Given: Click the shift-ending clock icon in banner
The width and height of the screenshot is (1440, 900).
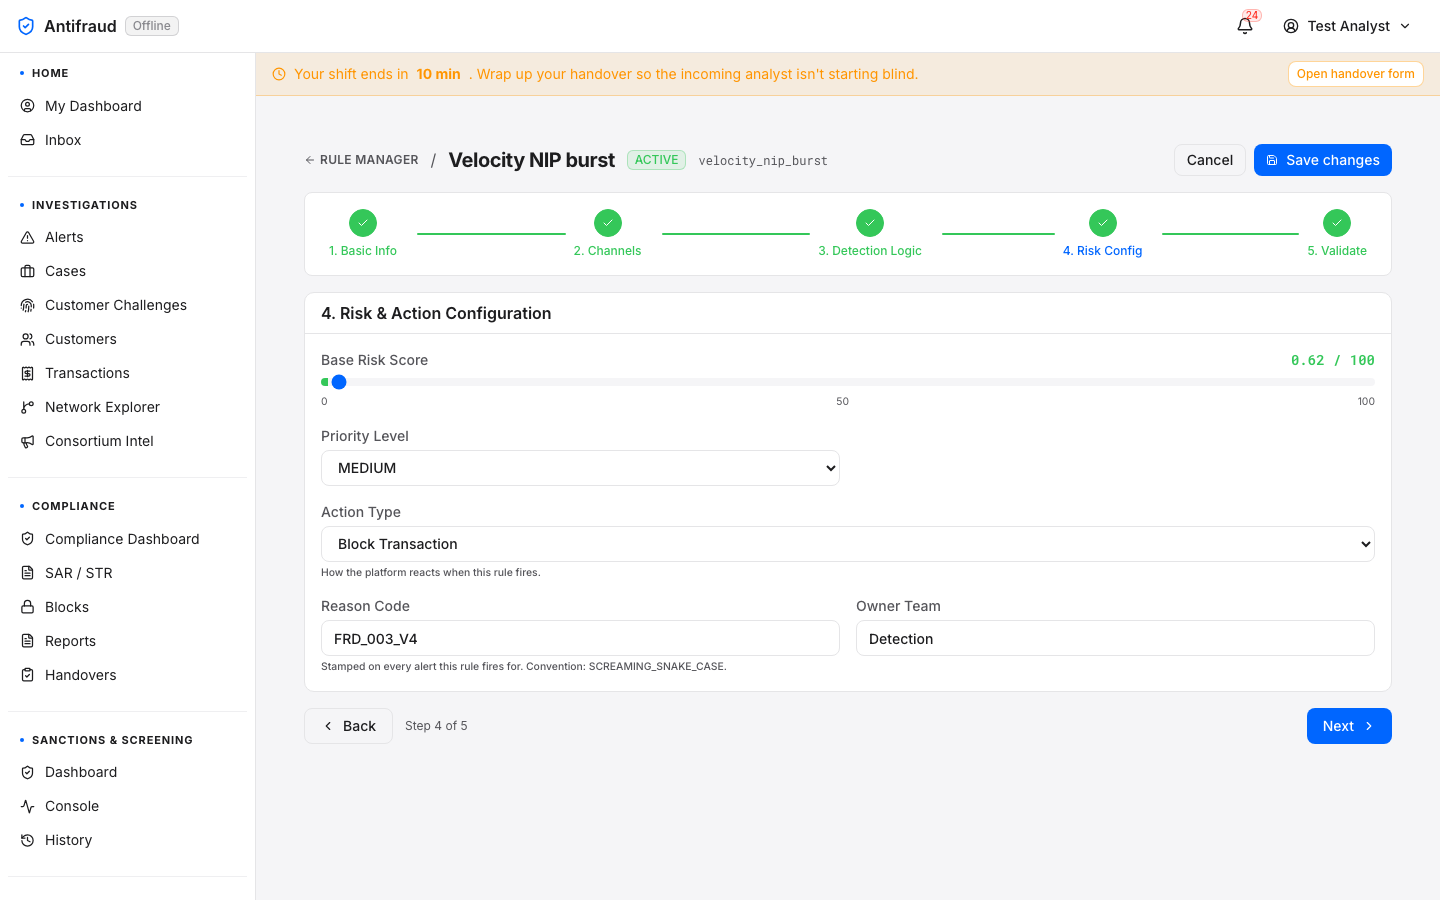Looking at the screenshot, I should (279, 74).
